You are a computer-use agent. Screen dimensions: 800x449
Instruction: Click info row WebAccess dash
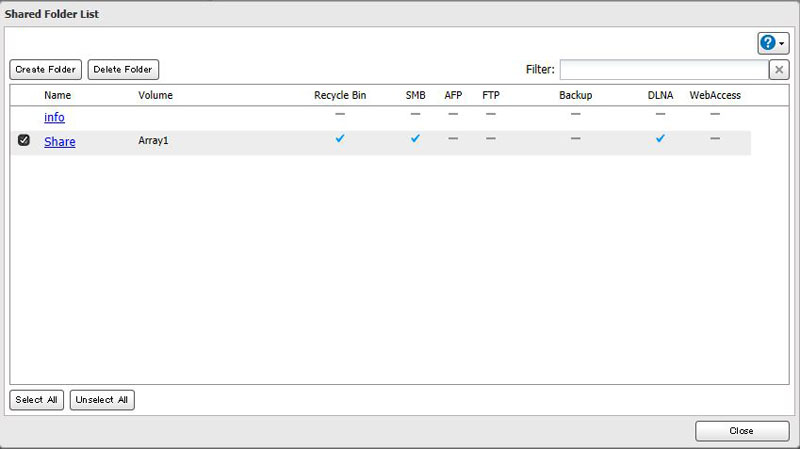(x=715, y=114)
